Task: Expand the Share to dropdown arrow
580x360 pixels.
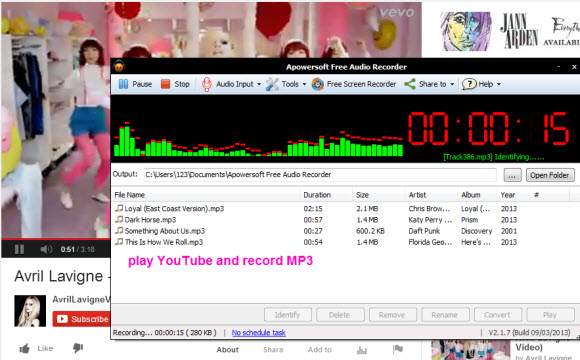Action: 452,85
